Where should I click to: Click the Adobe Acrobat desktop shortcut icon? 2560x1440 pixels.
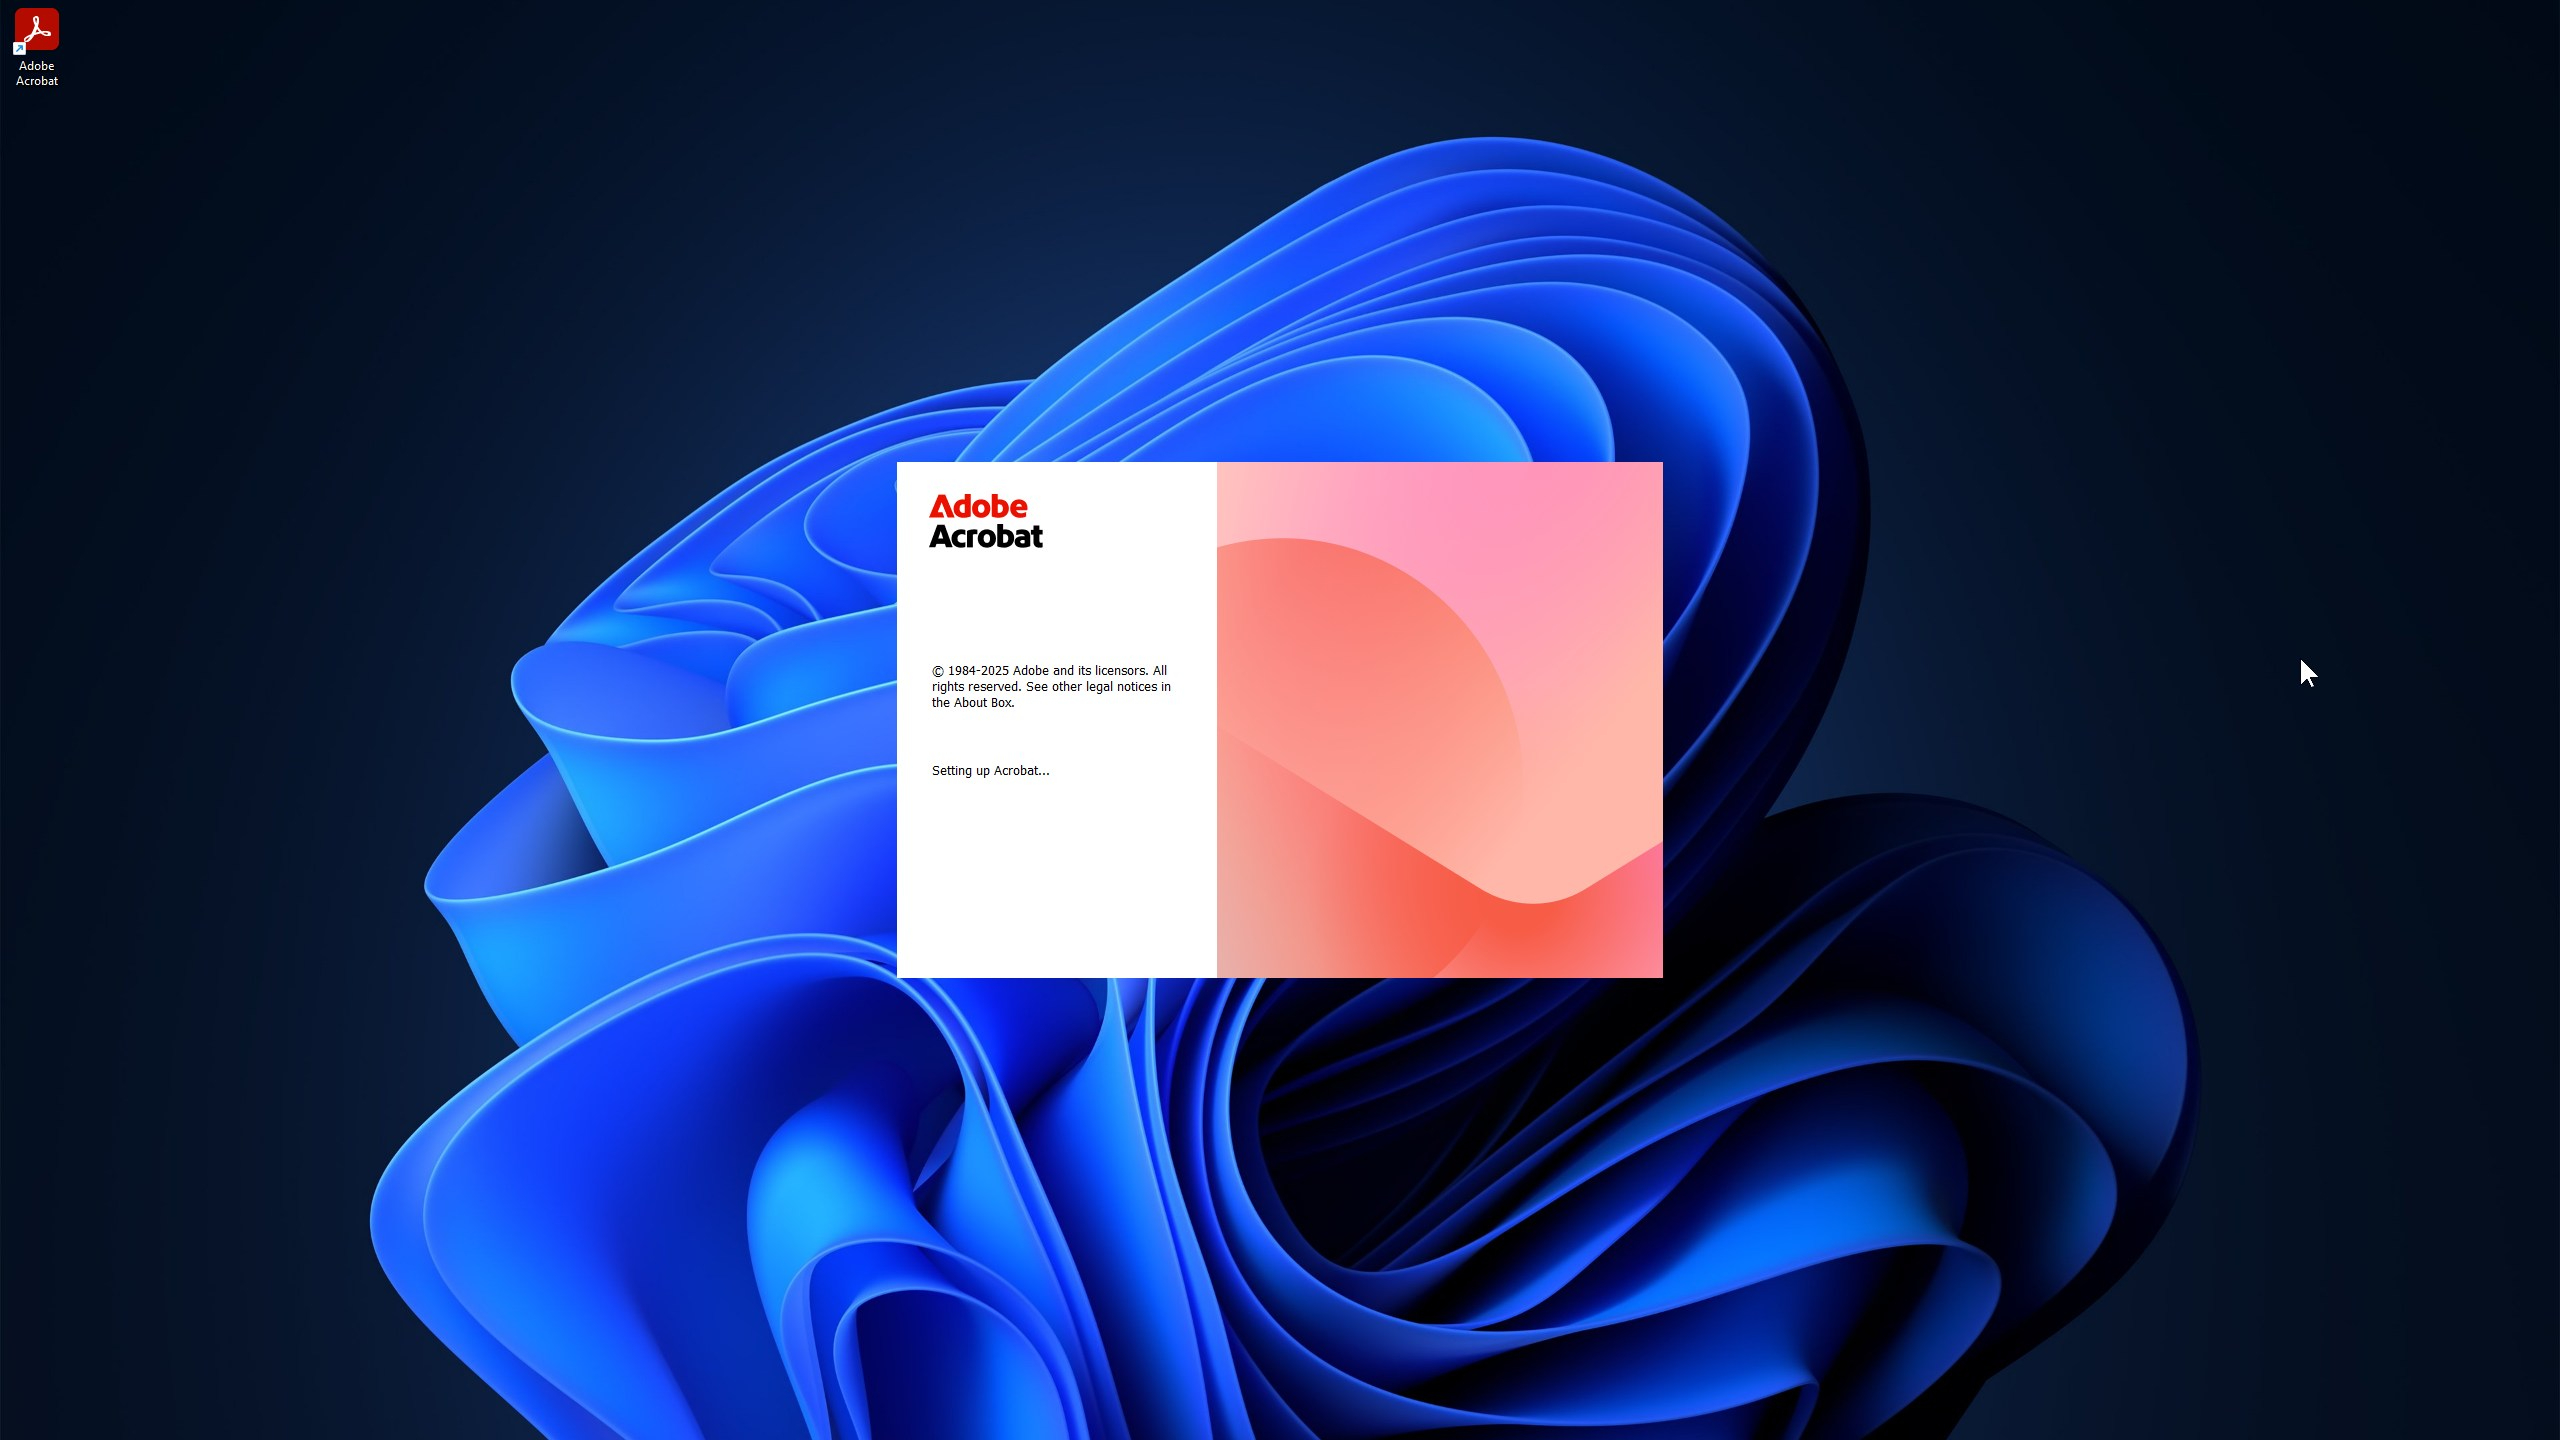[x=37, y=29]
